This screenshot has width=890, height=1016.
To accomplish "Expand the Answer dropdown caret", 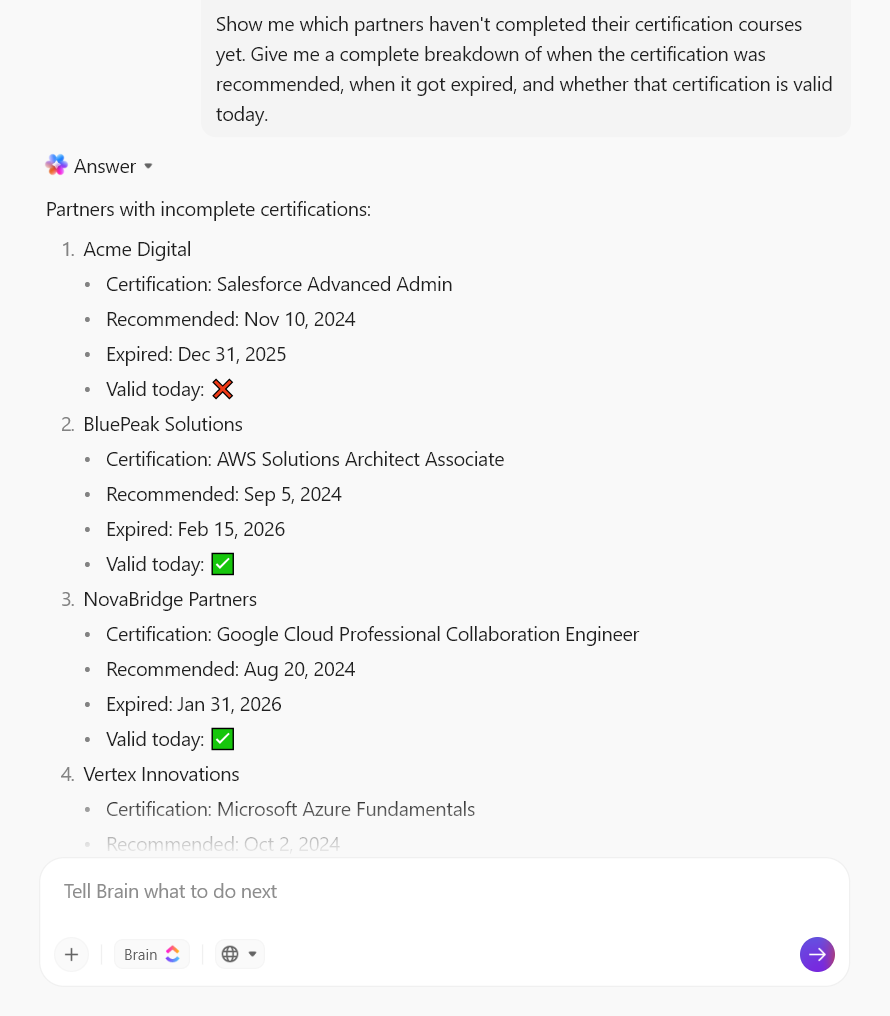I will (x=149, y=166).
